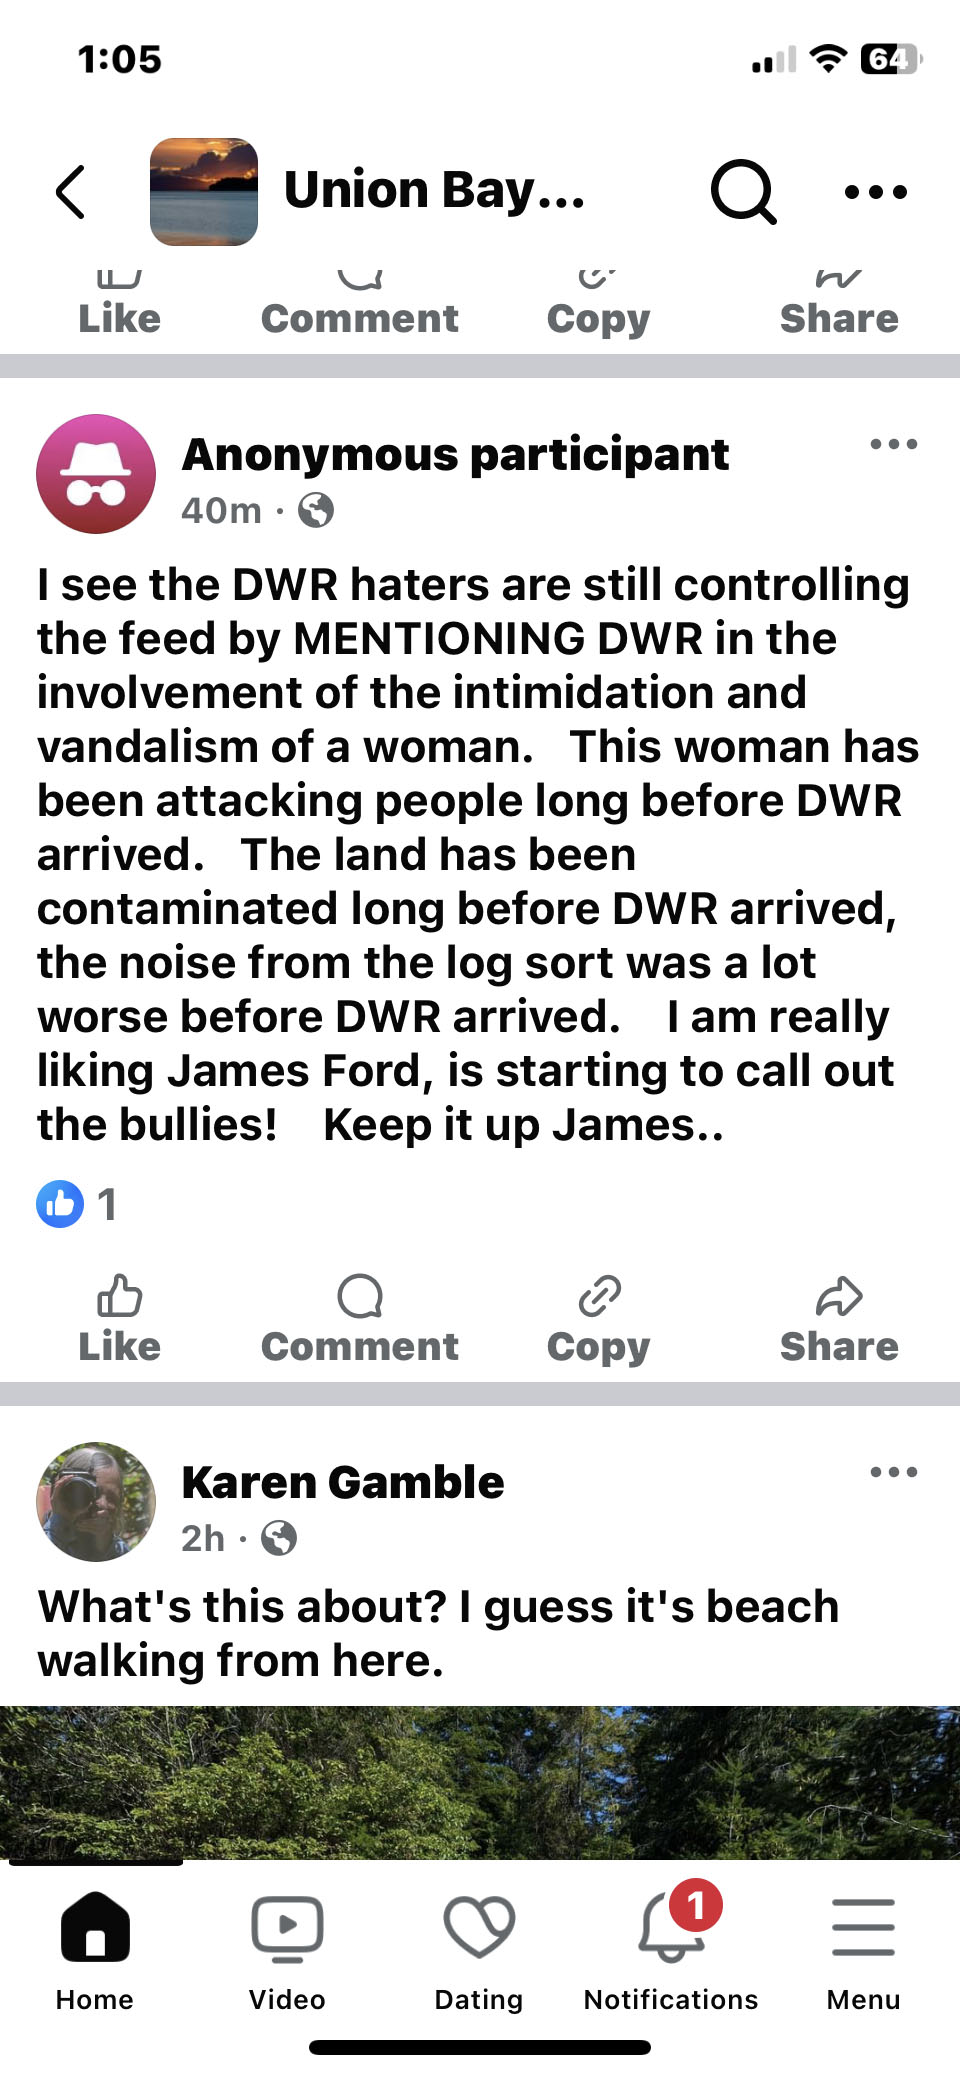Switch to the Video tab

tap(287, 1952)
